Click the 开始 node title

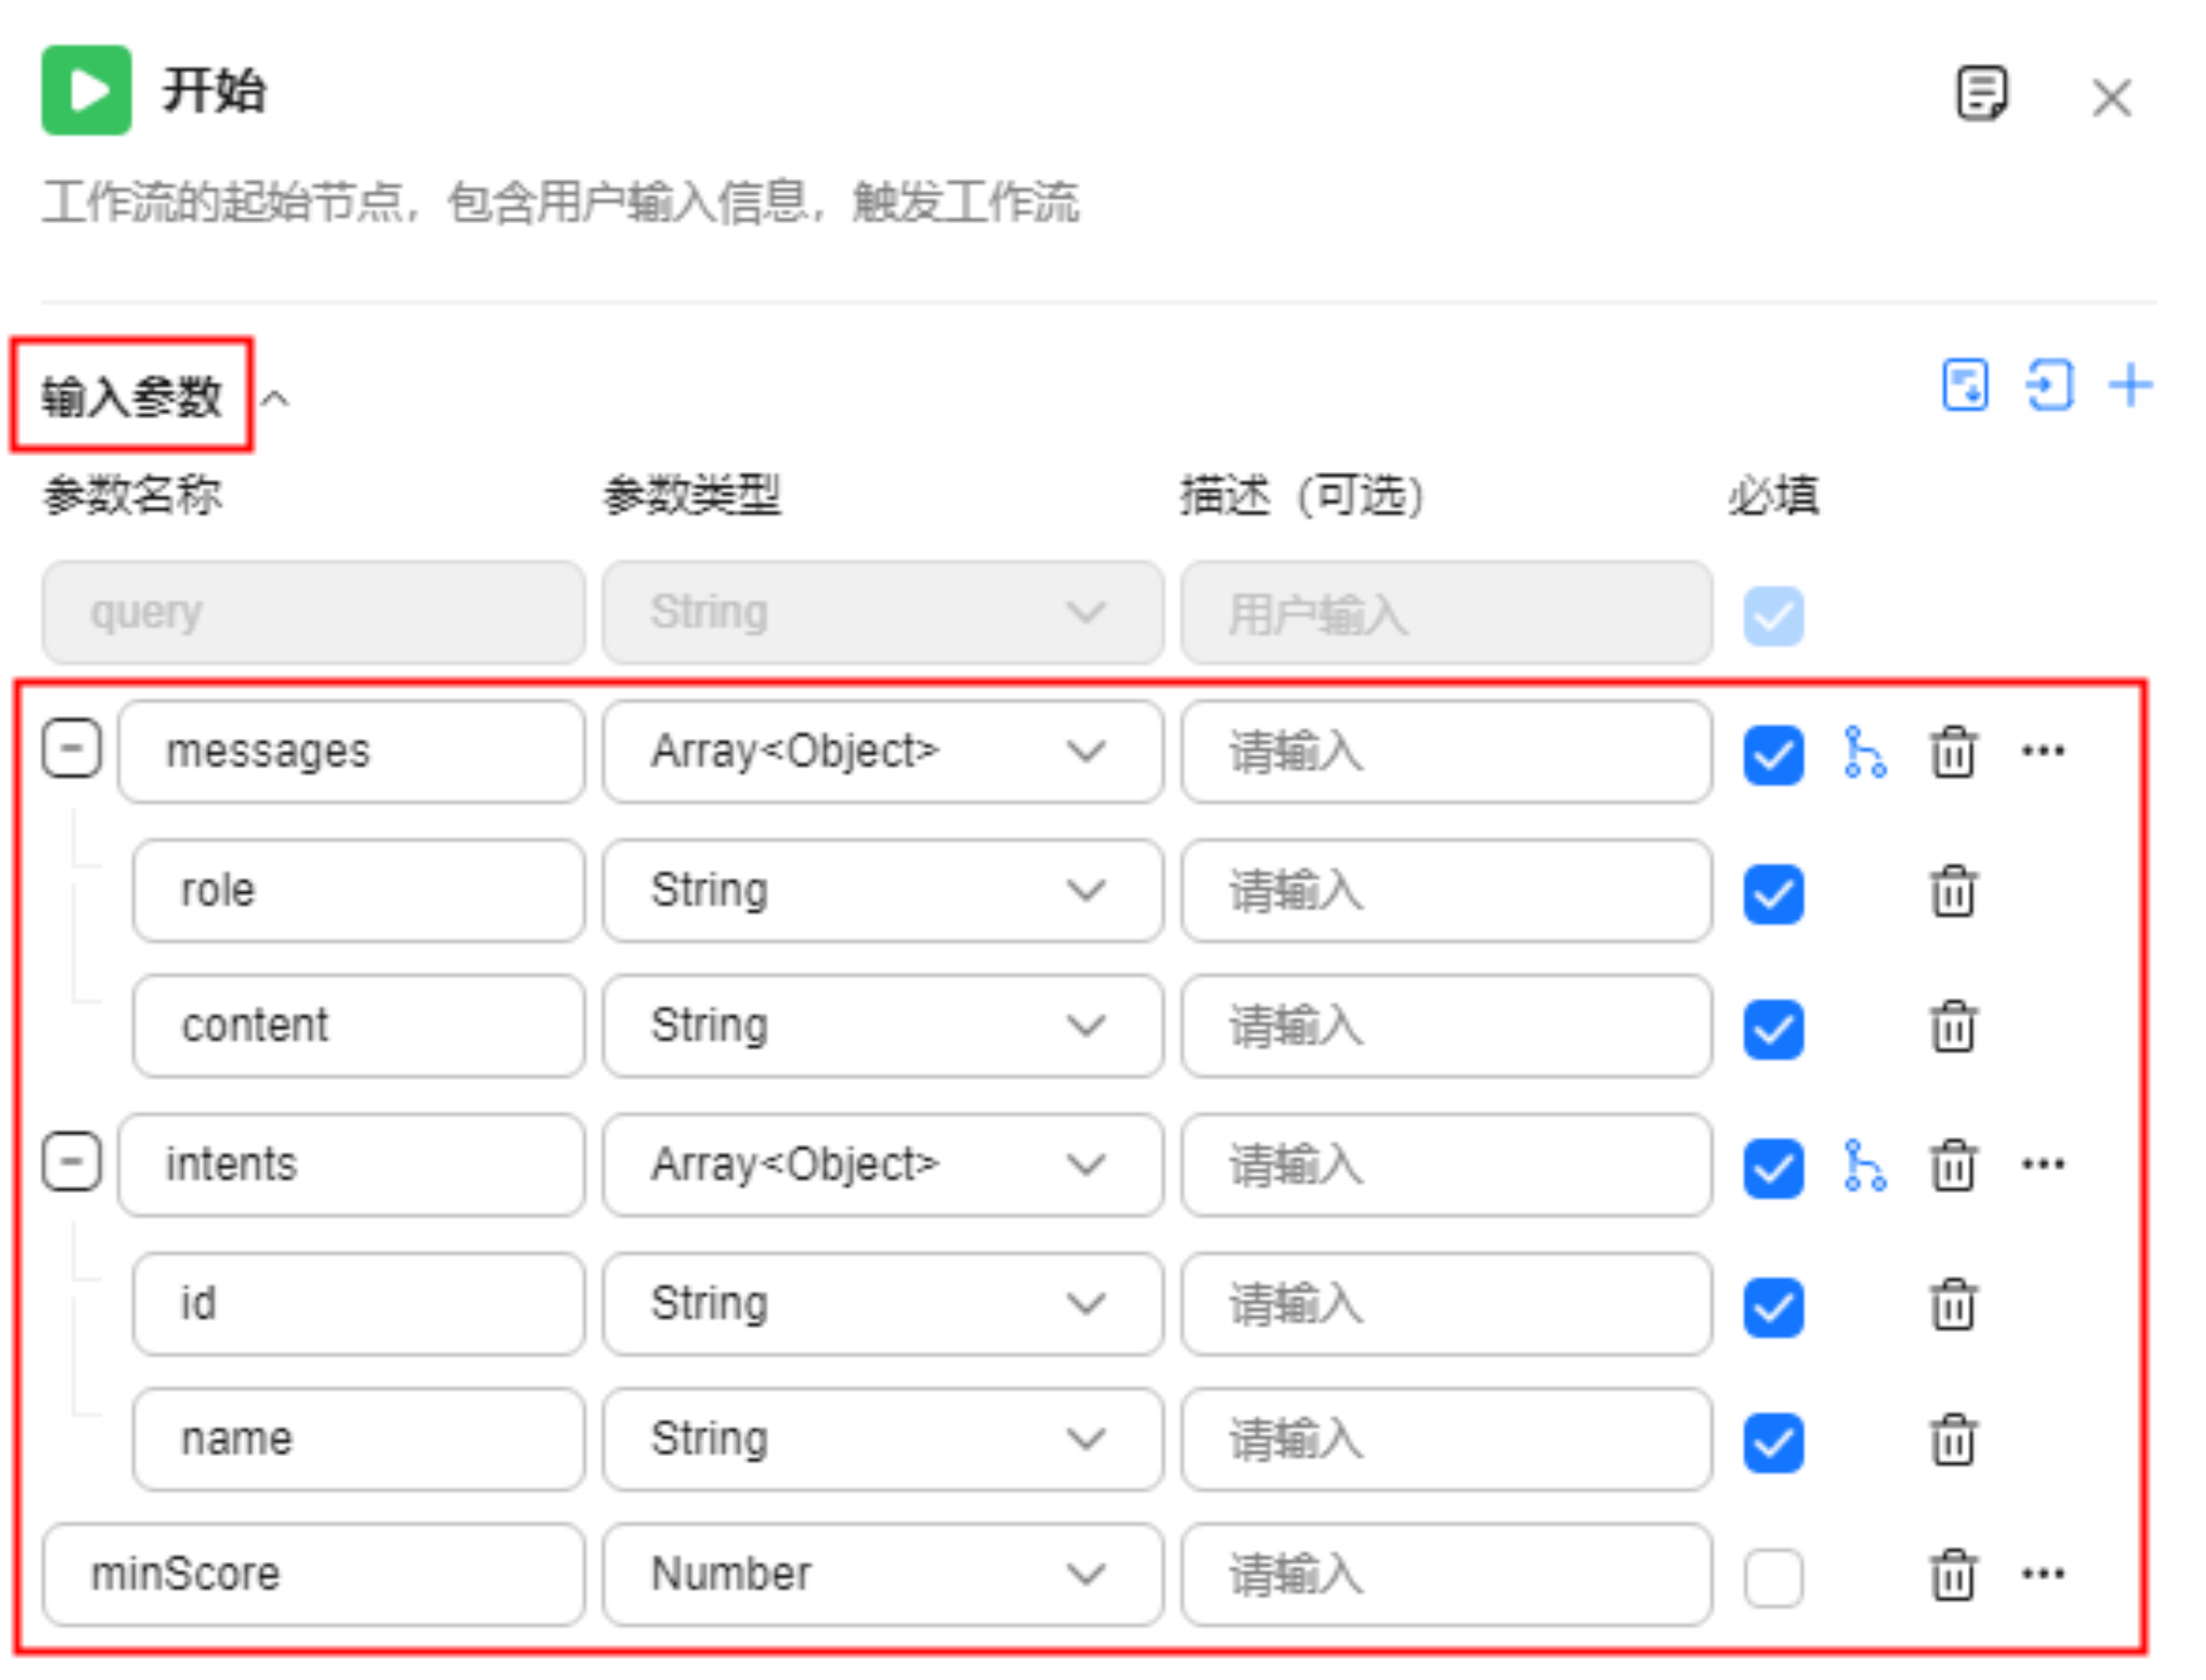(x=214, y=91)
